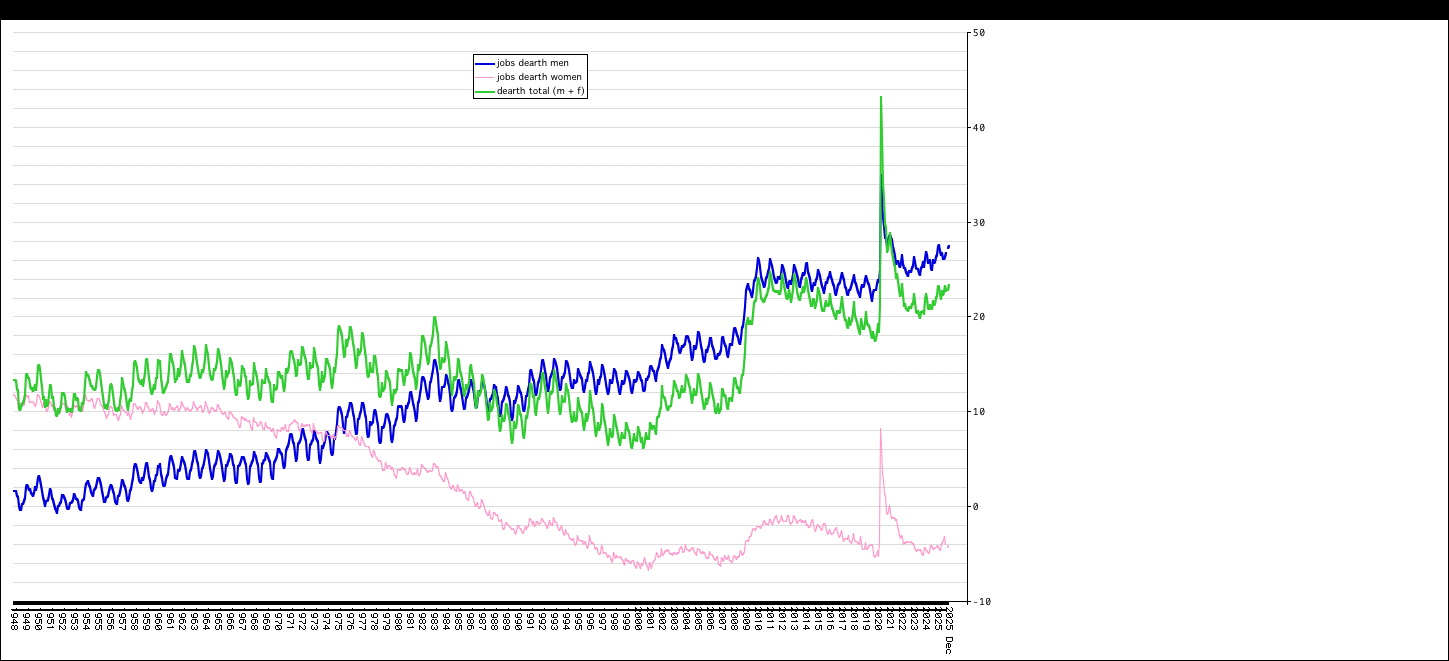The height and width of the screenshot is (661, 1449).
Task: Select the green line swatch in the legend
Action: click(x=485, y=91)
